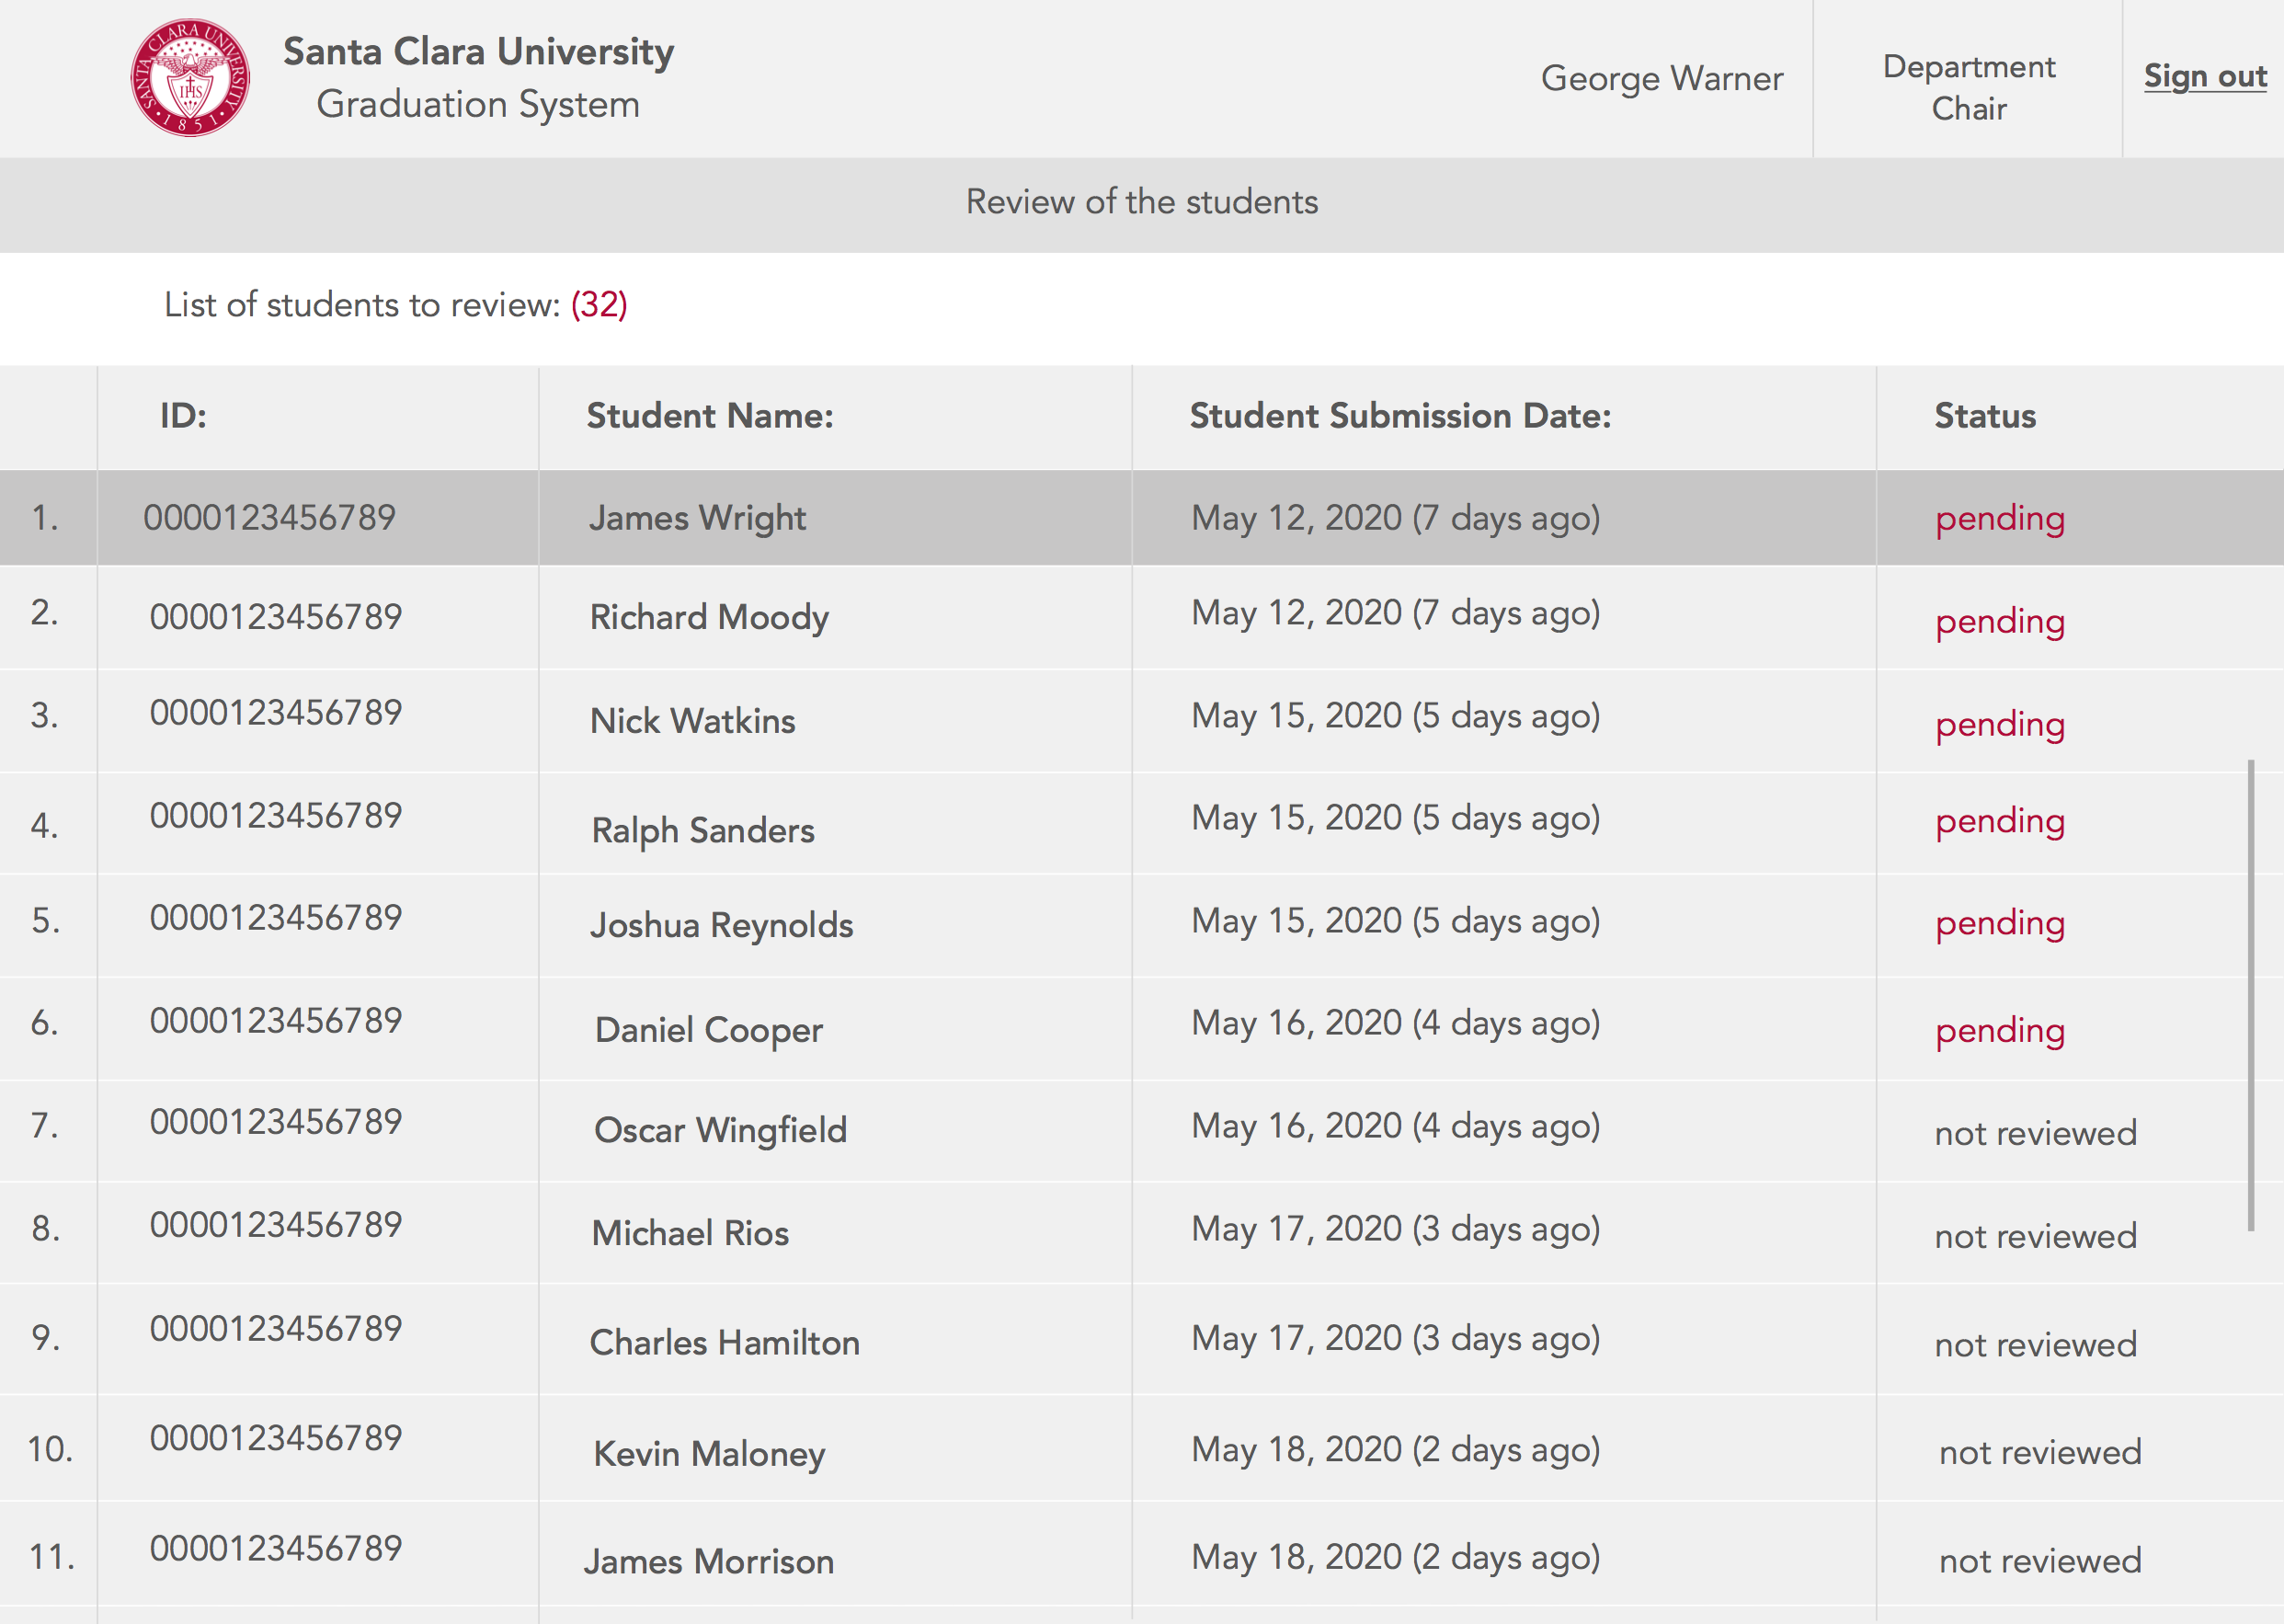
Task: Select the Review of the students header
Action: [1141, 203]
